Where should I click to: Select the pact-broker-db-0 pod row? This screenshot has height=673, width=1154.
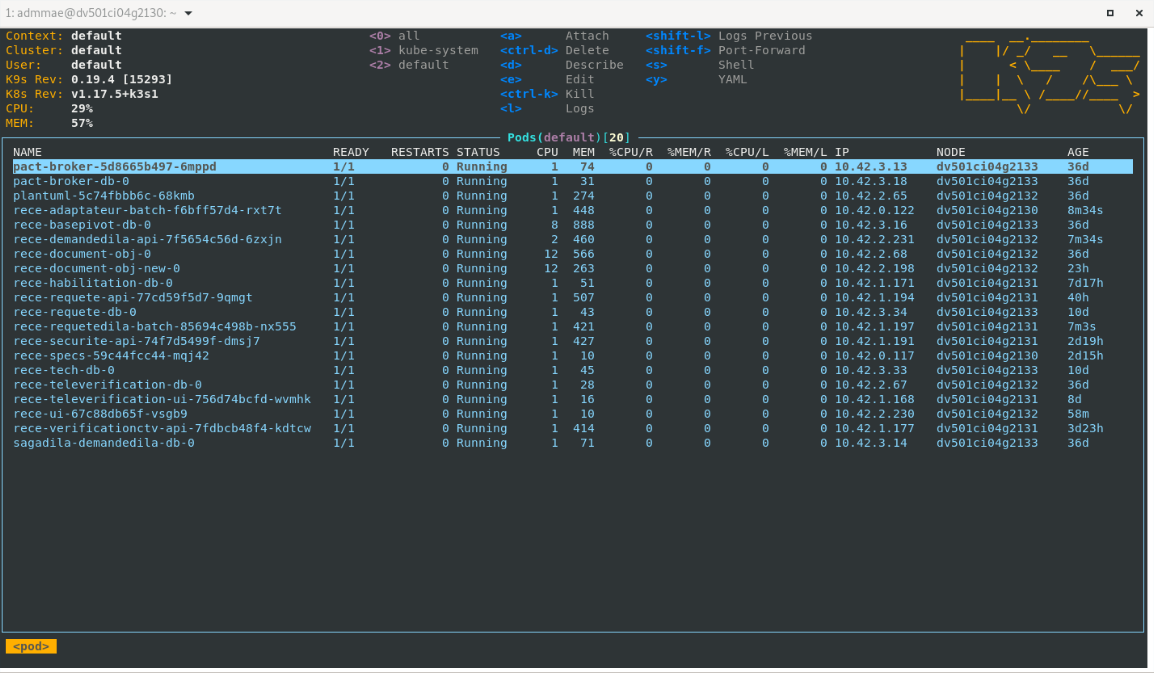coord(573,181)
